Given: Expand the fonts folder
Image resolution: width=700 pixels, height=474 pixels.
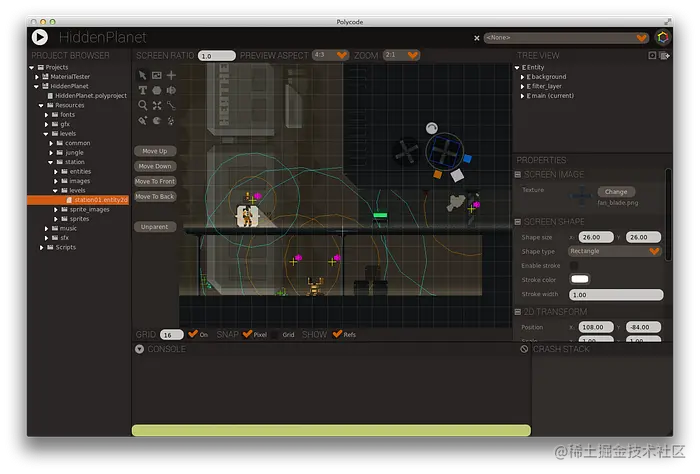Looking at the screenshot, I should coord(46,115).
